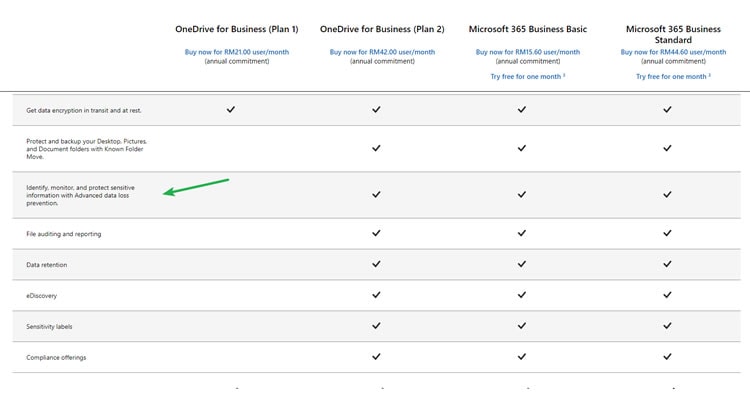Select '(annual commitment)' text under Business Basic

(528, 61)
